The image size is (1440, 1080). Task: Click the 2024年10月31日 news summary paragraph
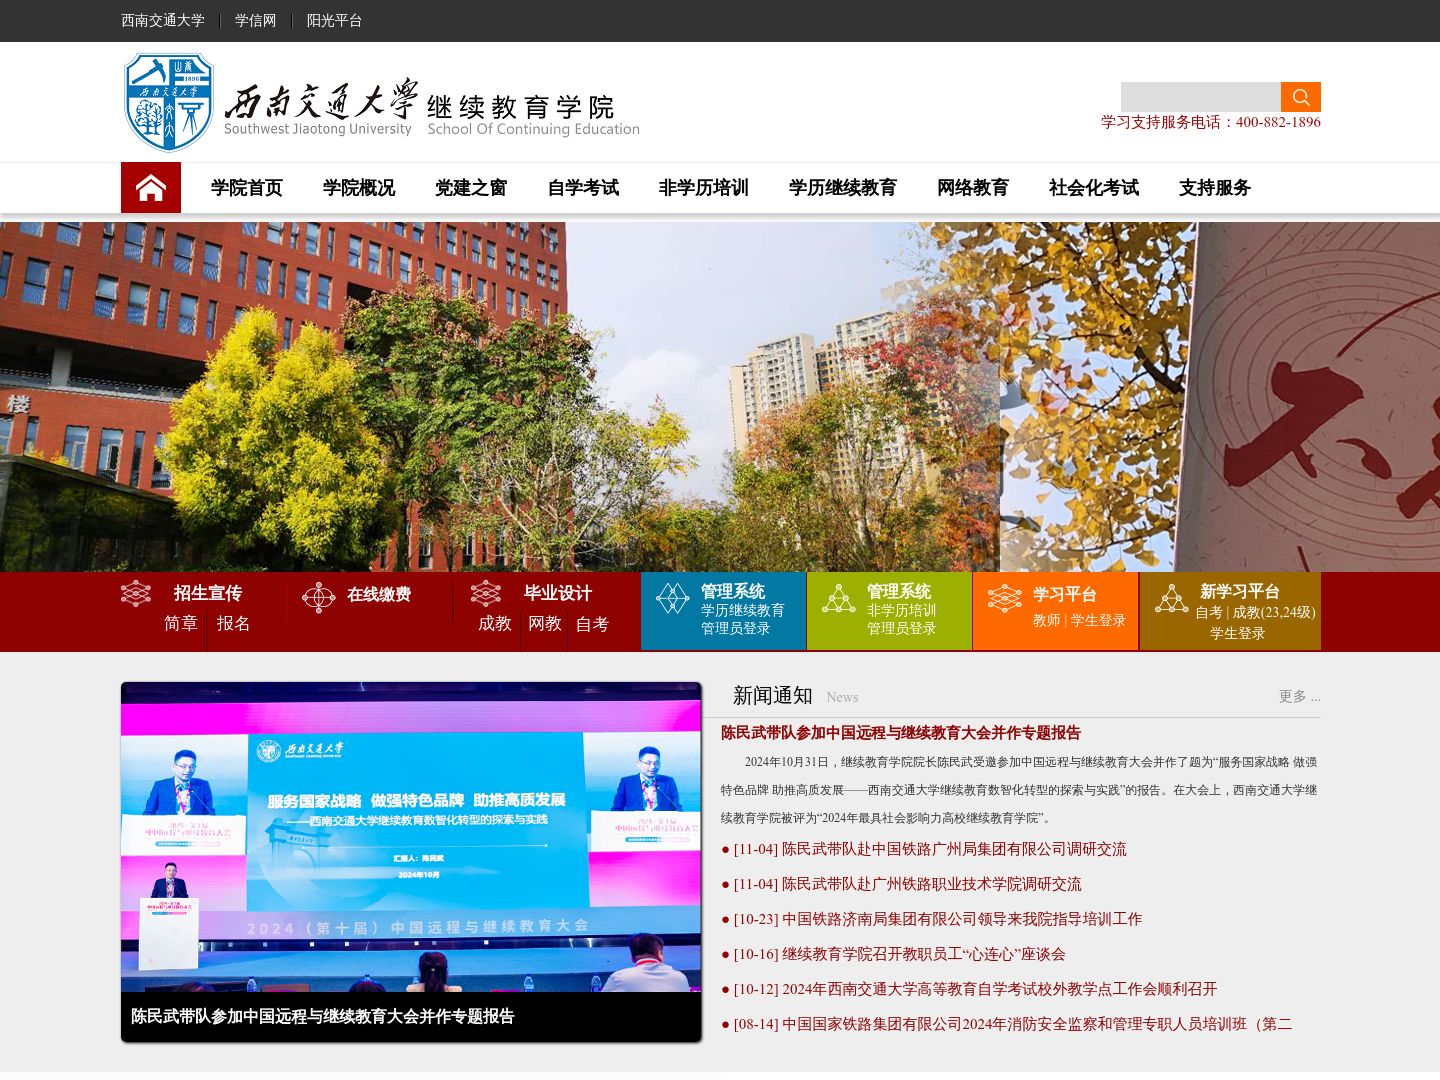1019,790
